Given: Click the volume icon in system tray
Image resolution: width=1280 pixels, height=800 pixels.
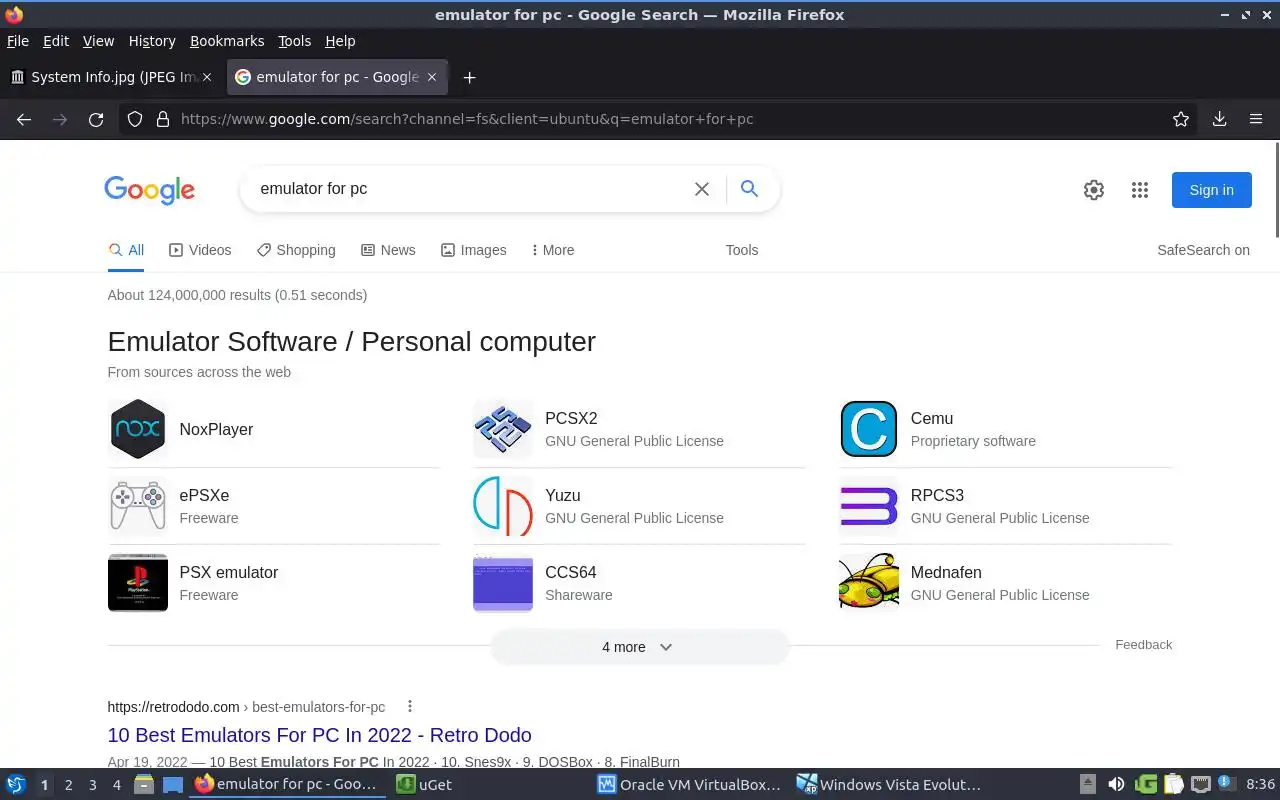Looking at the screenshot, I should (x=1117, y=785).
